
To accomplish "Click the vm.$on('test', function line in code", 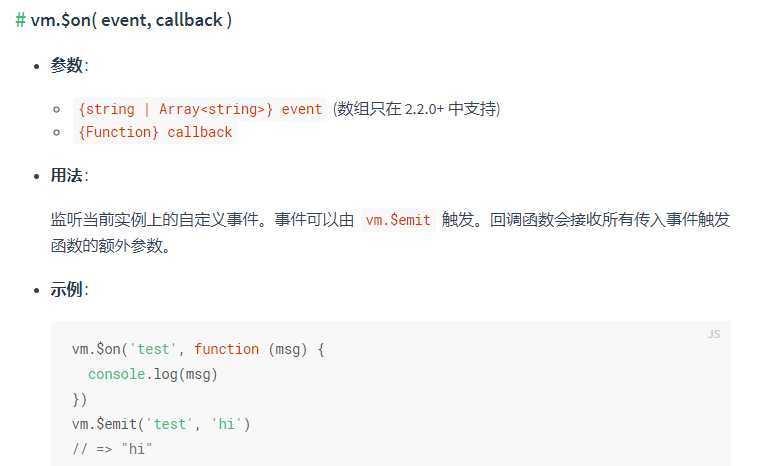I will tap(198, 349).
